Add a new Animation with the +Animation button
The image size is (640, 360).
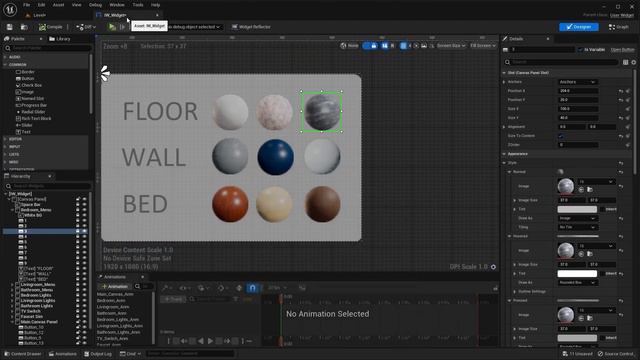[115, 287]
